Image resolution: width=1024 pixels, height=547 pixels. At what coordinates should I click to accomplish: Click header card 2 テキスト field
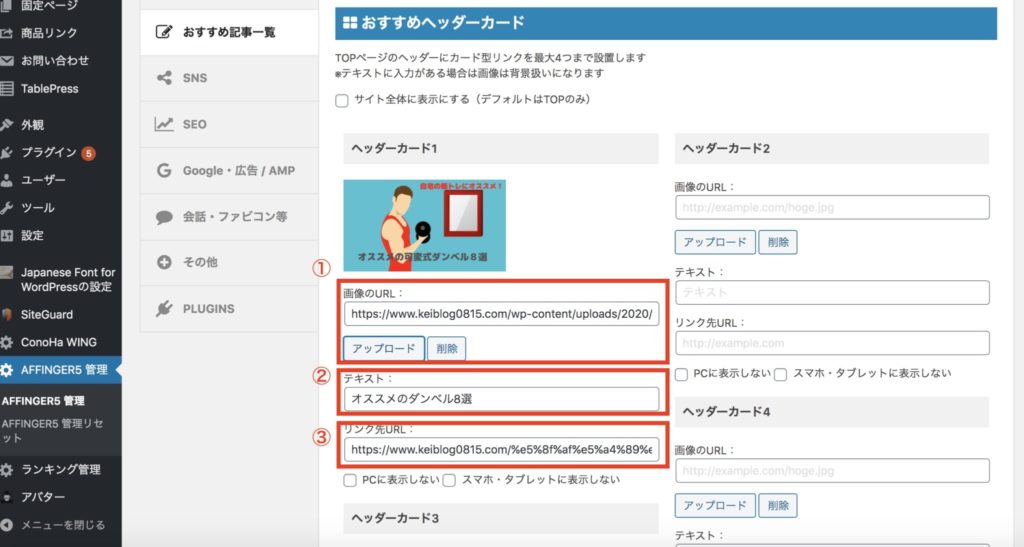(833, 292)
